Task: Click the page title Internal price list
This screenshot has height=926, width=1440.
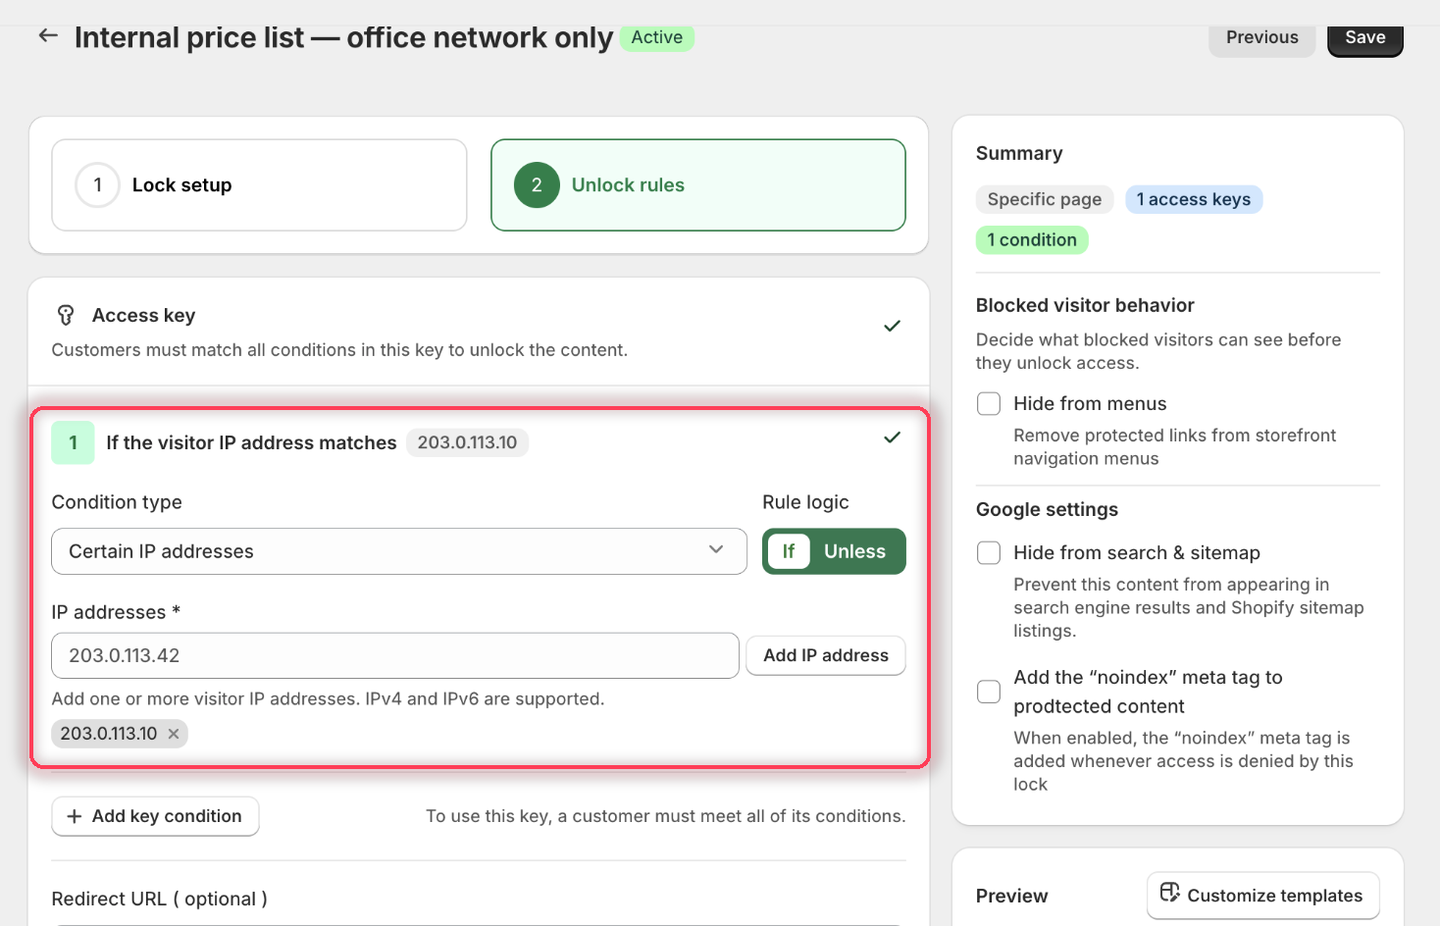Action: click(343, 37)
